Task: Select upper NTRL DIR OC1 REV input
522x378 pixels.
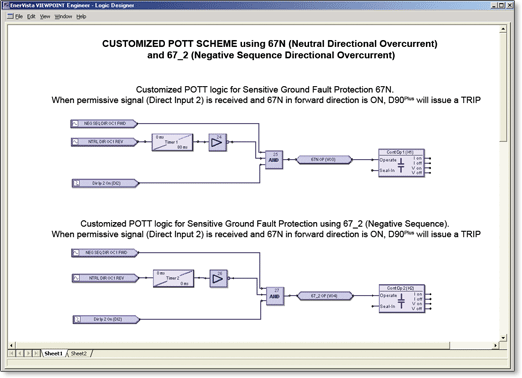Action: 105,142
